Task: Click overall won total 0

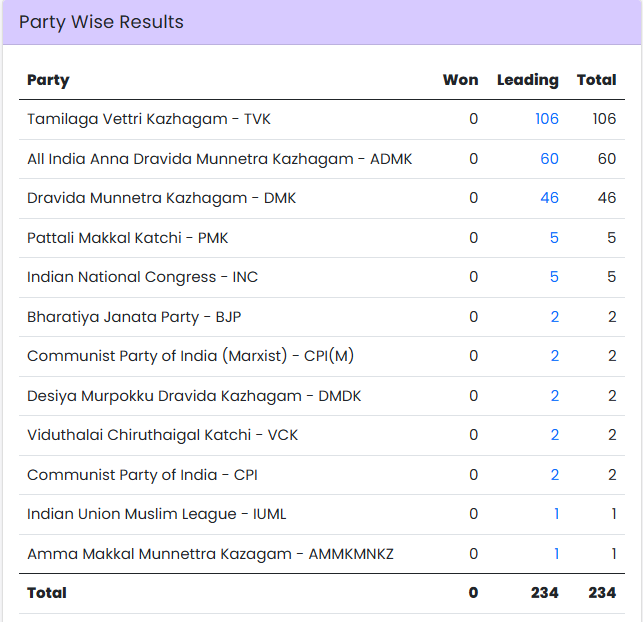Action: click(474, 593)
